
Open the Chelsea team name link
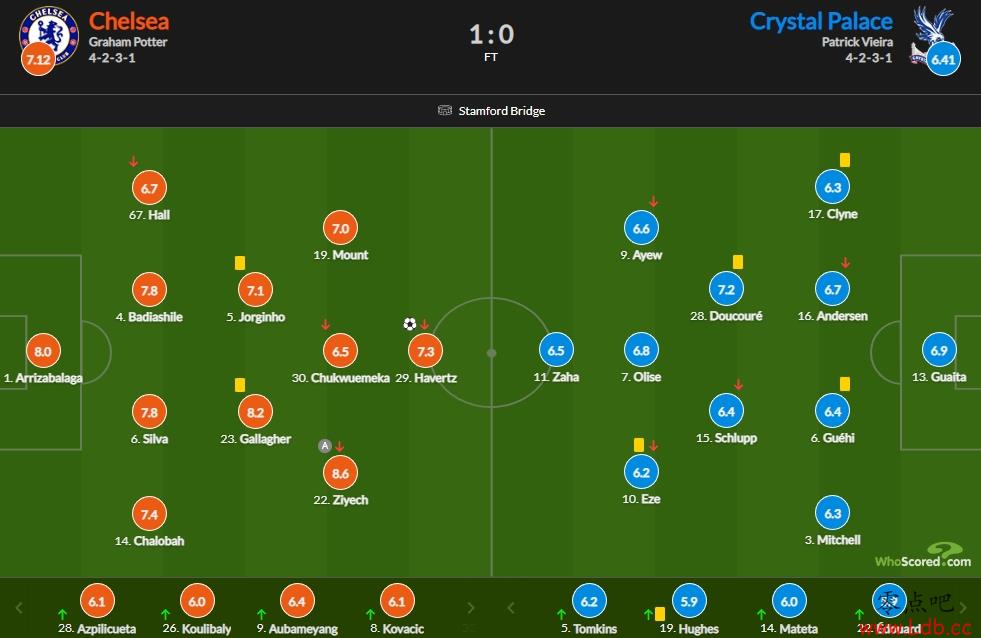pyautogui.click(x=129, y=21)
